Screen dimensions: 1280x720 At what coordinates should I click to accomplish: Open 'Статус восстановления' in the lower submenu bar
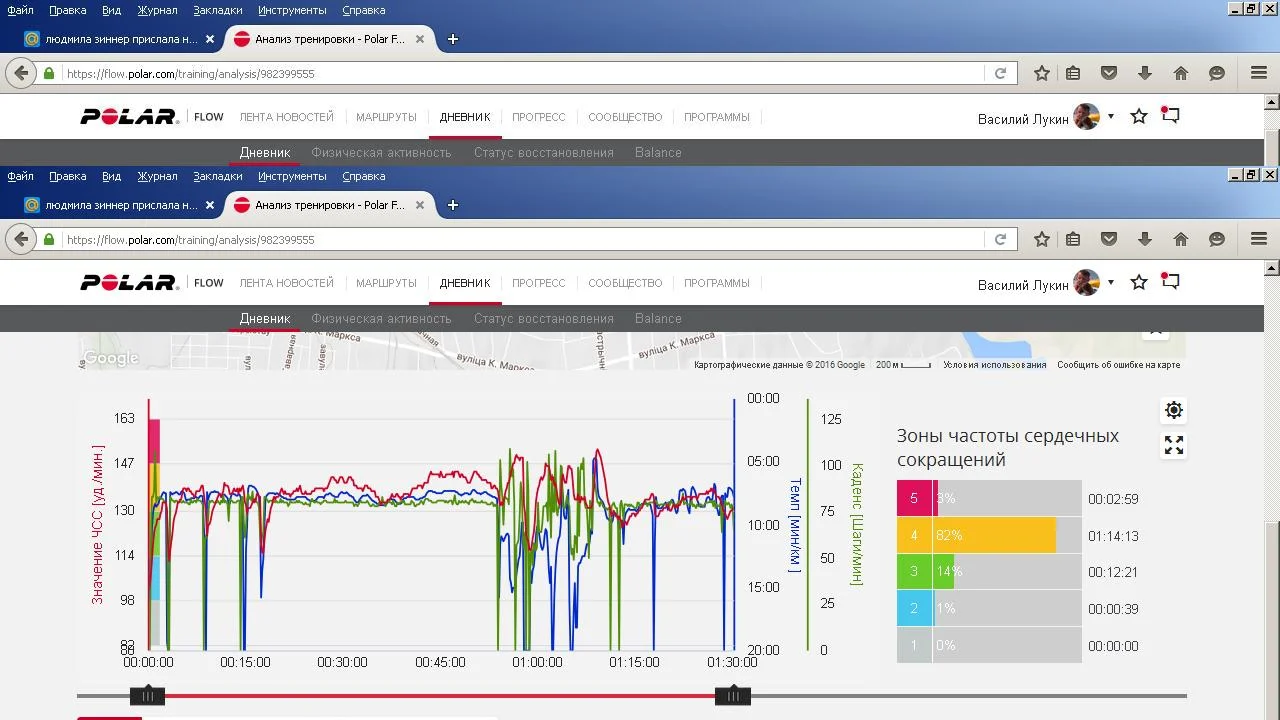pos(544,319)
